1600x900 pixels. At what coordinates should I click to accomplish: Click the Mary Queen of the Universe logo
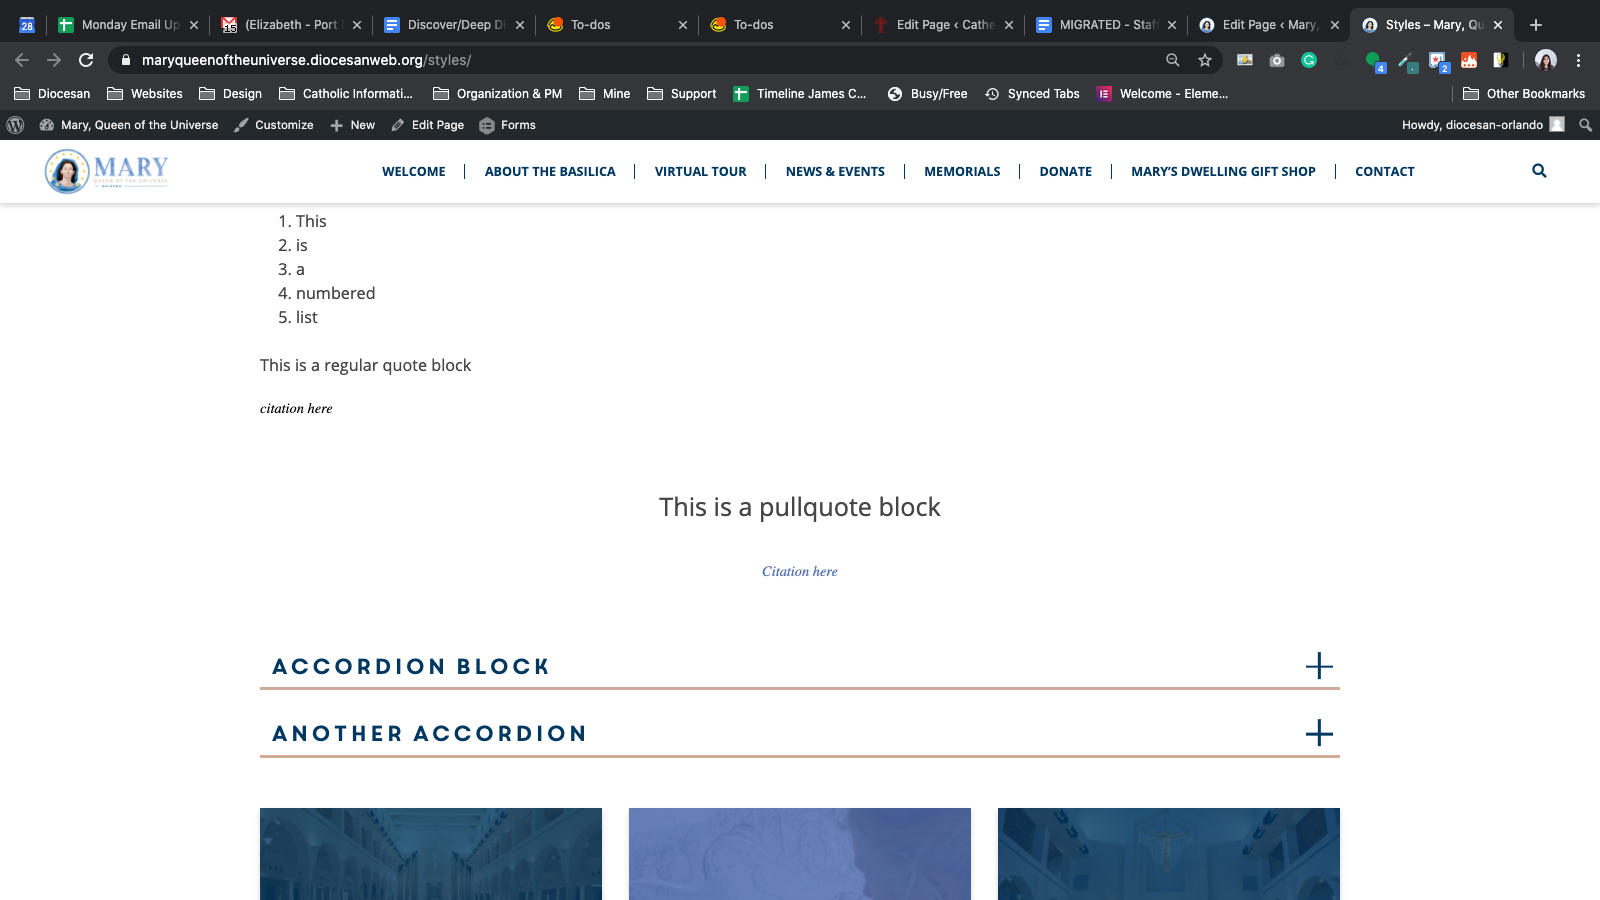[x=107, y=171]
